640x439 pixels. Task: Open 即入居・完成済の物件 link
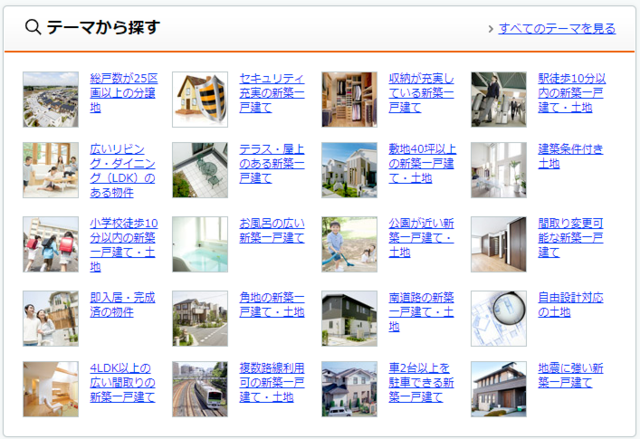(x=124, y=304)
